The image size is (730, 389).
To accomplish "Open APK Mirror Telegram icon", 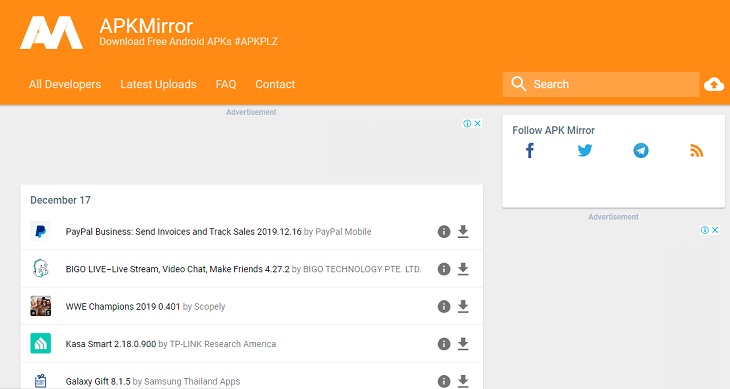I will pyautogui.click(x=641, y=150).
